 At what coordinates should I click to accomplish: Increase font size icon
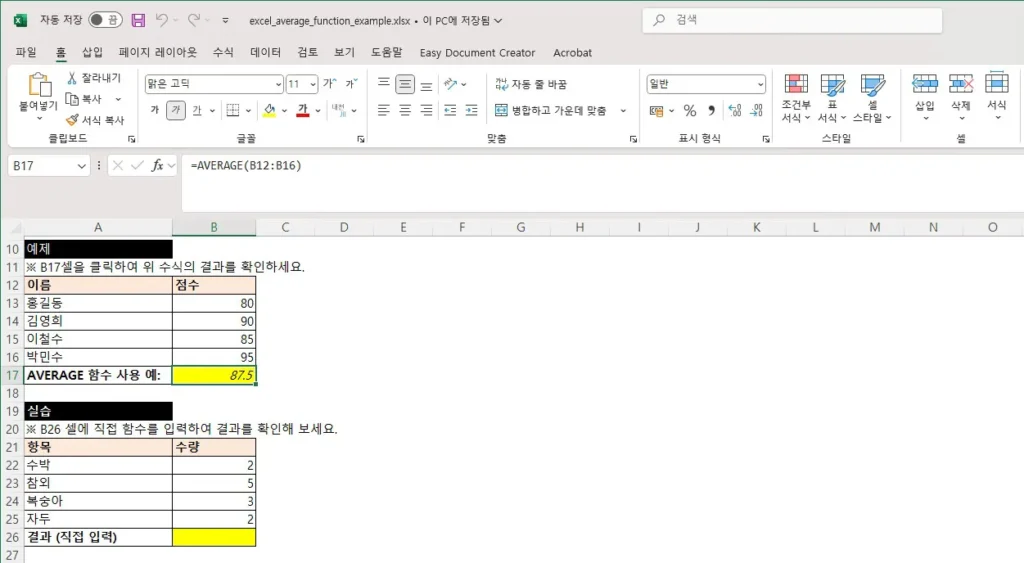tap(330, 84)
